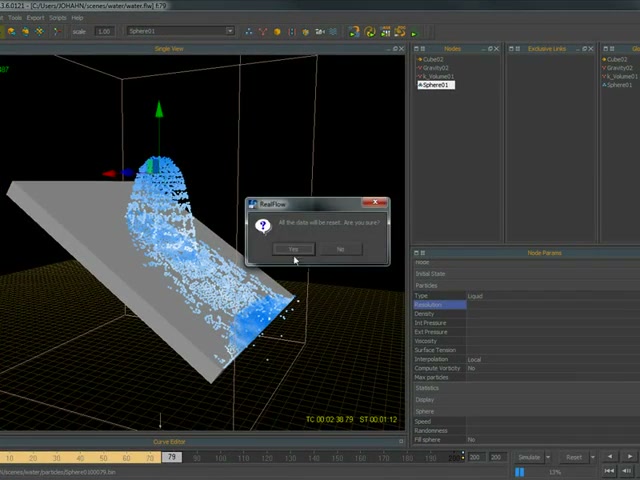Viewport: 640px width, 480px height.
Task: Click the orange cube icon at toolbar start
Action: coord(11,31)
